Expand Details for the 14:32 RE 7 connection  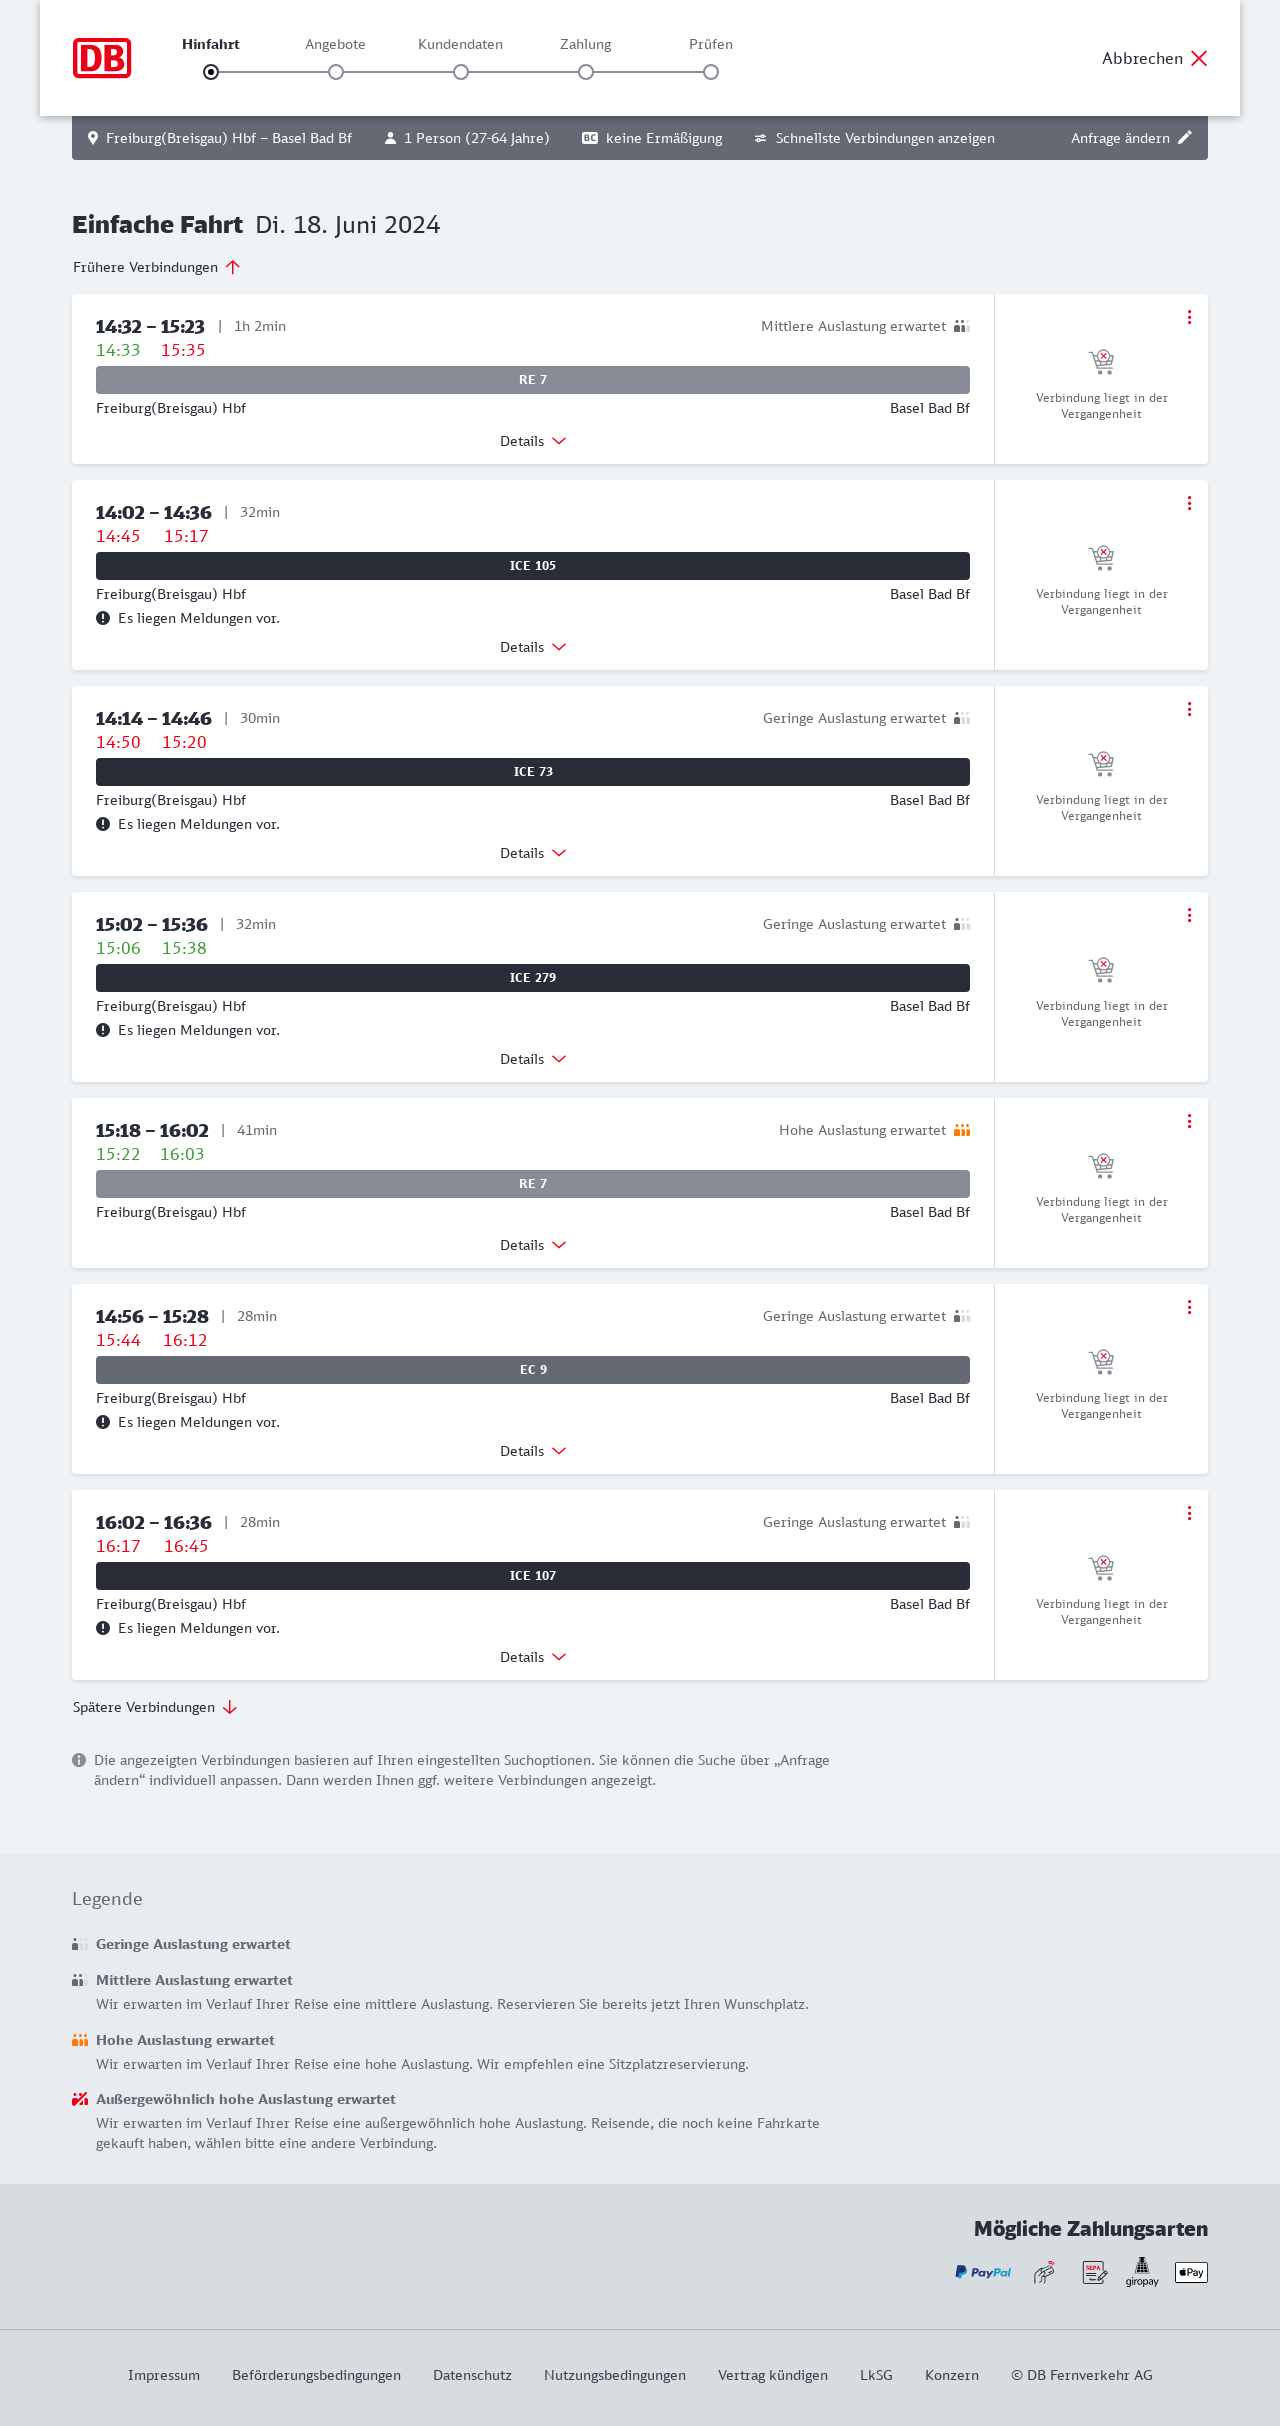click(x=533, y=441)
